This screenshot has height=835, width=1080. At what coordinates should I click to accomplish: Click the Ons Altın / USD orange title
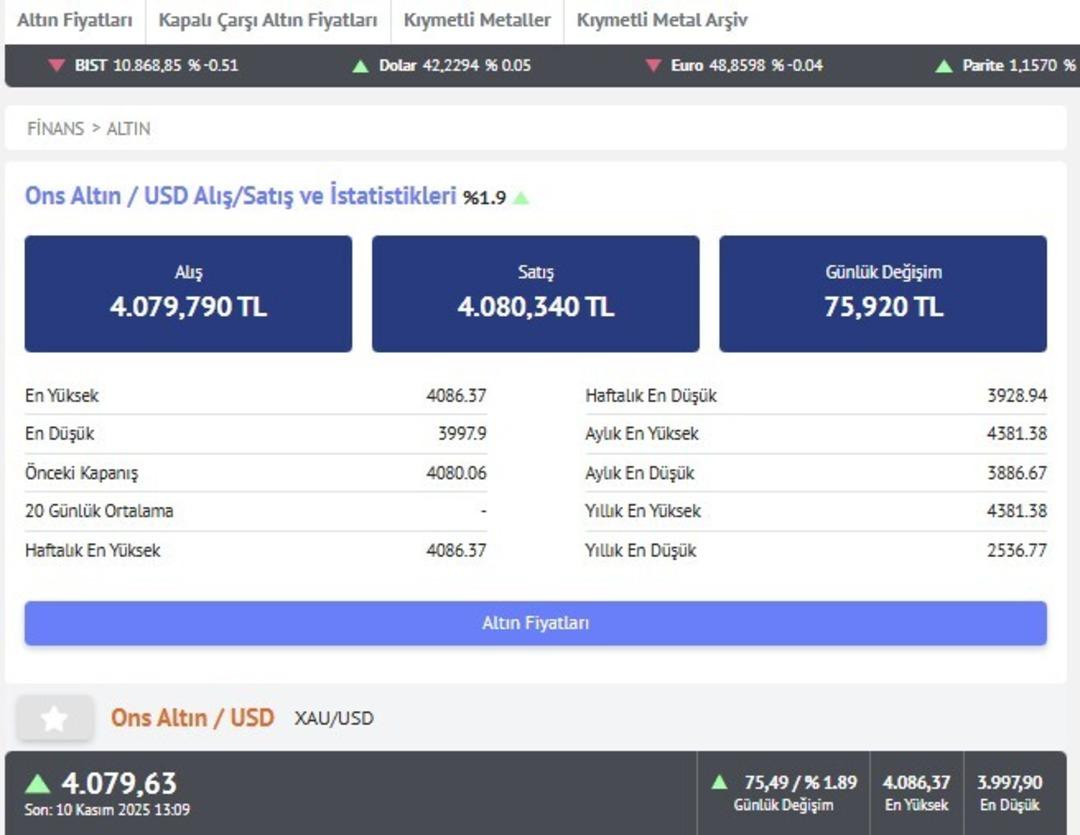pyautogui.click(x=192, y=718)
